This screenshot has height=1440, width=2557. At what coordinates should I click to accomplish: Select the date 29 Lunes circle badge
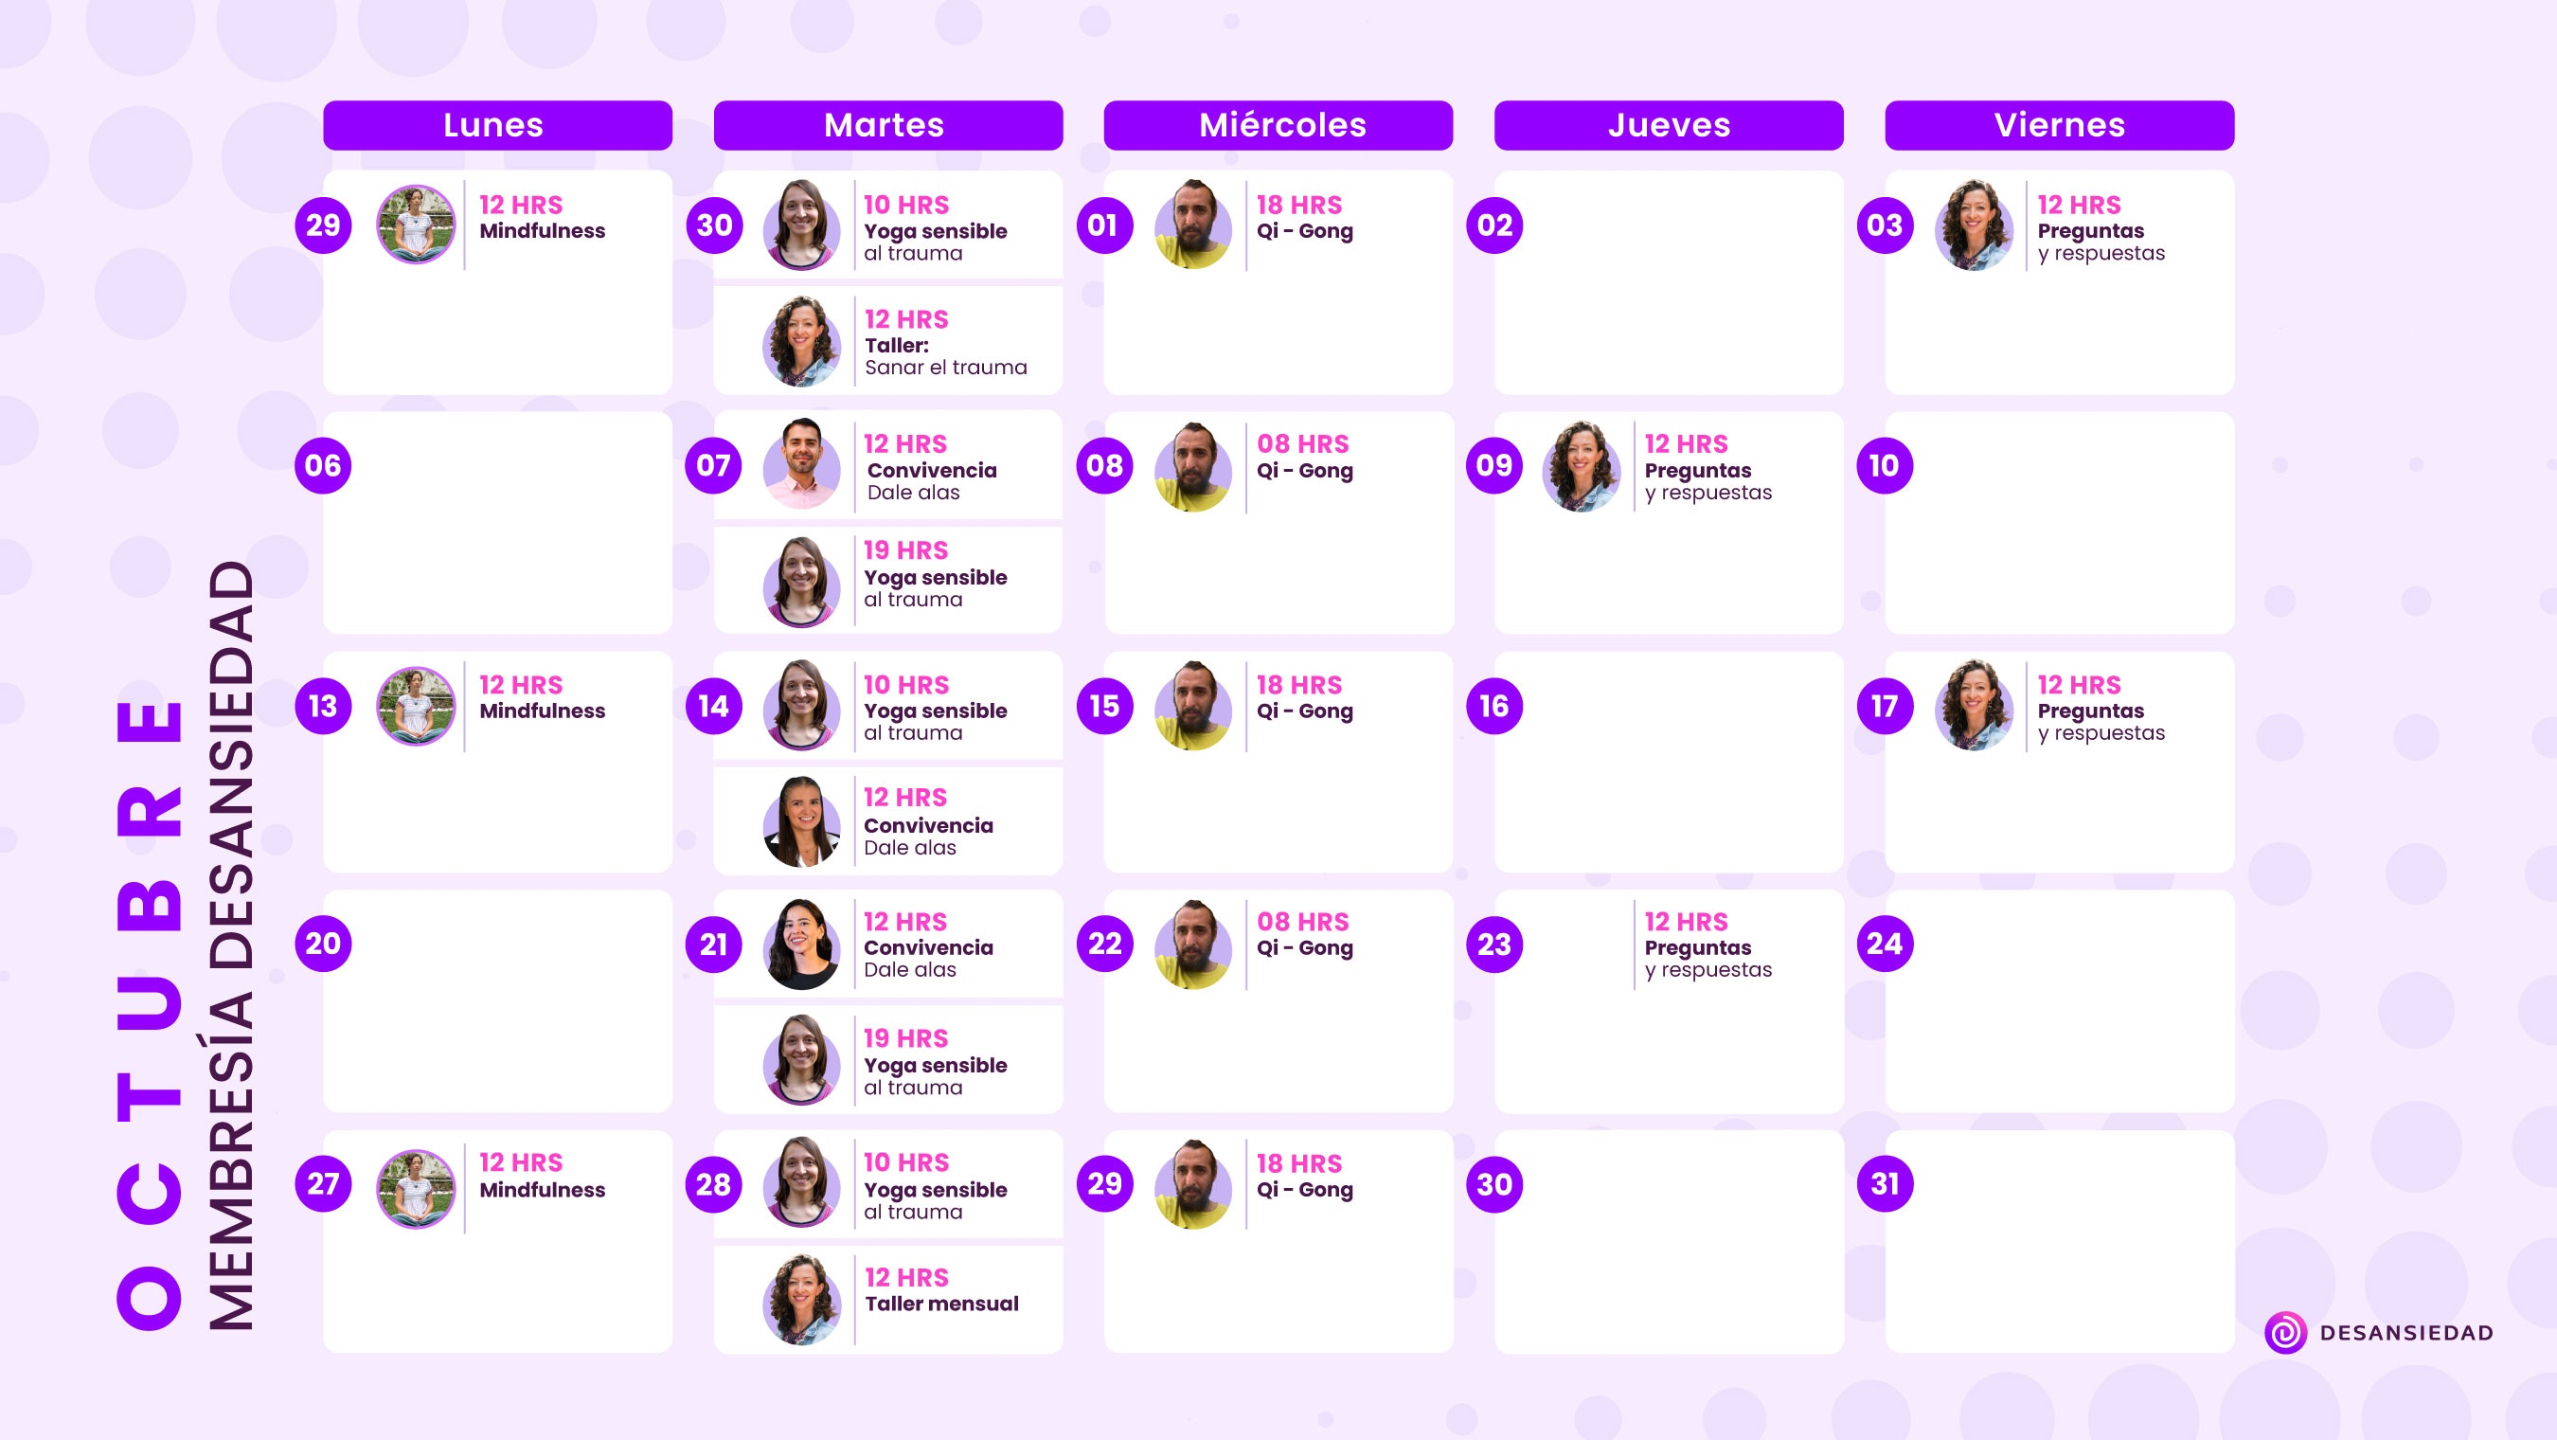click(x=323, y=225)
